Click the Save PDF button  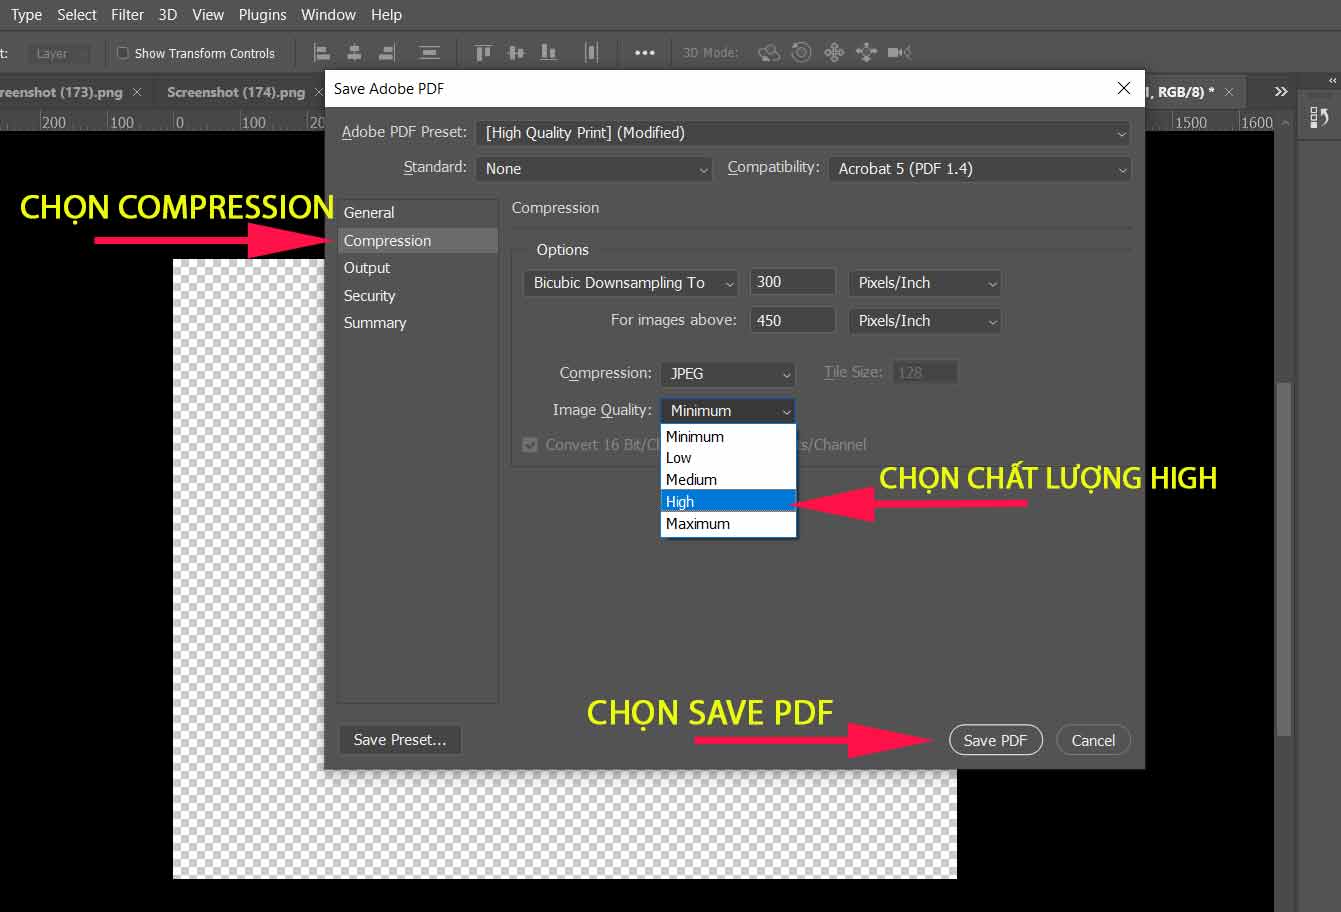coord(995,740)
